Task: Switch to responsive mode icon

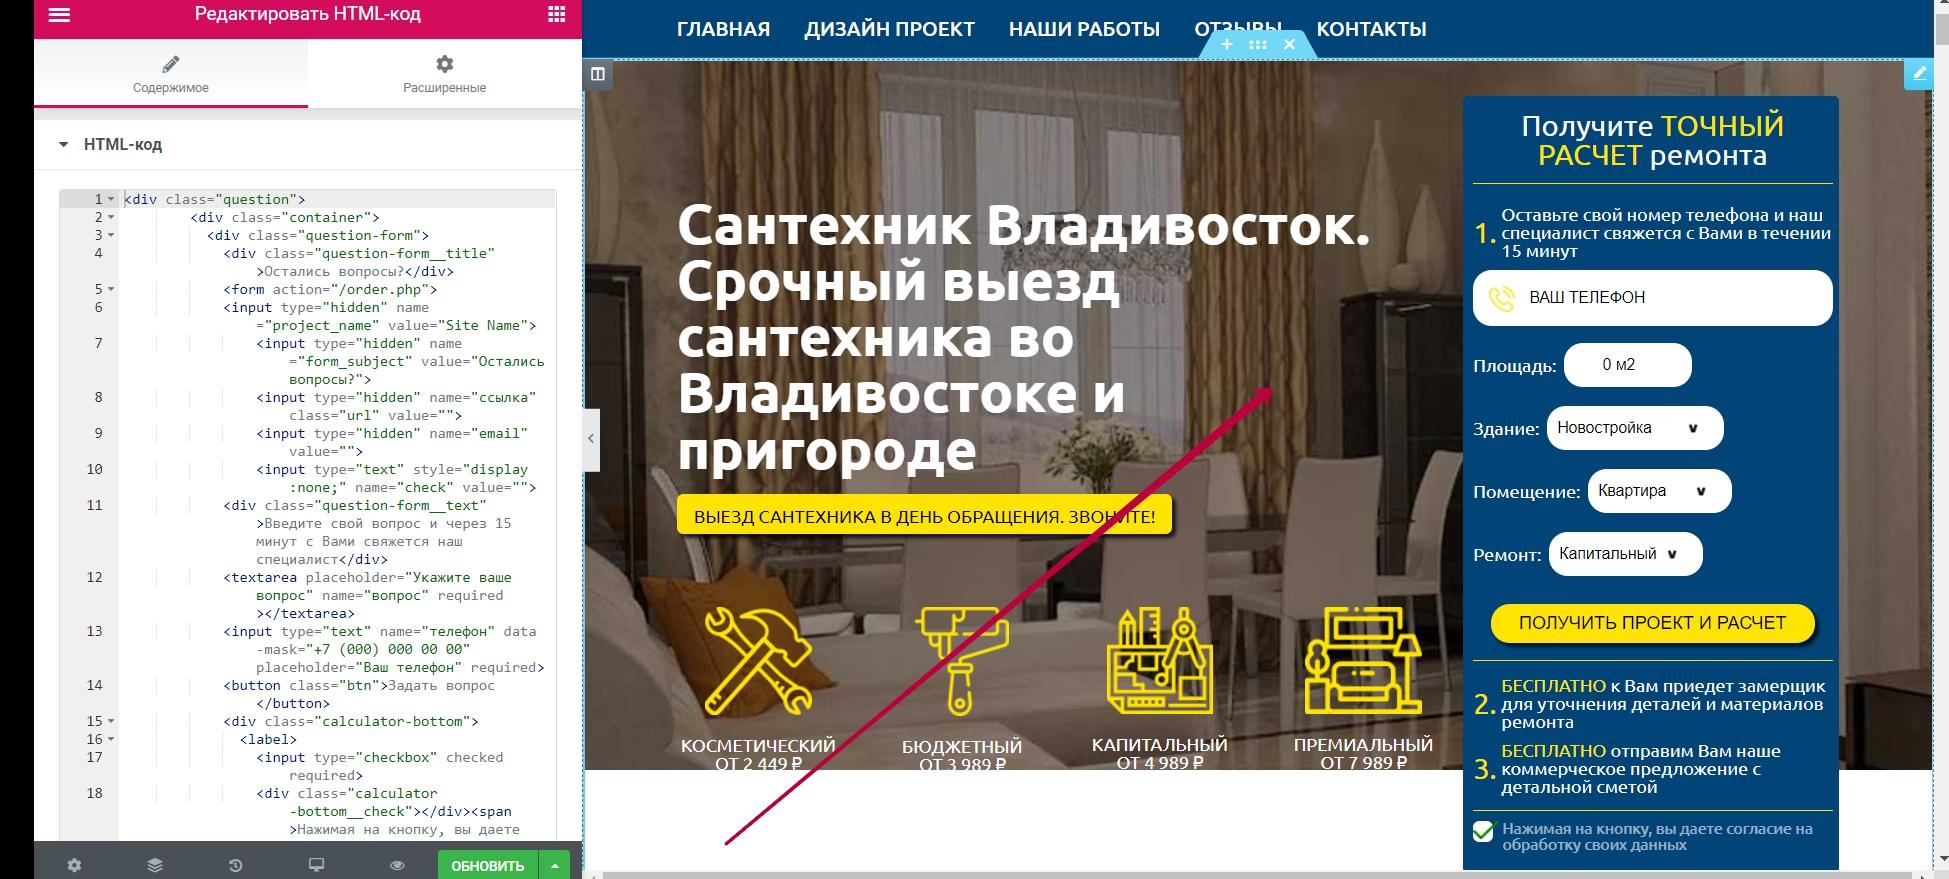Action: click(316, 865)
